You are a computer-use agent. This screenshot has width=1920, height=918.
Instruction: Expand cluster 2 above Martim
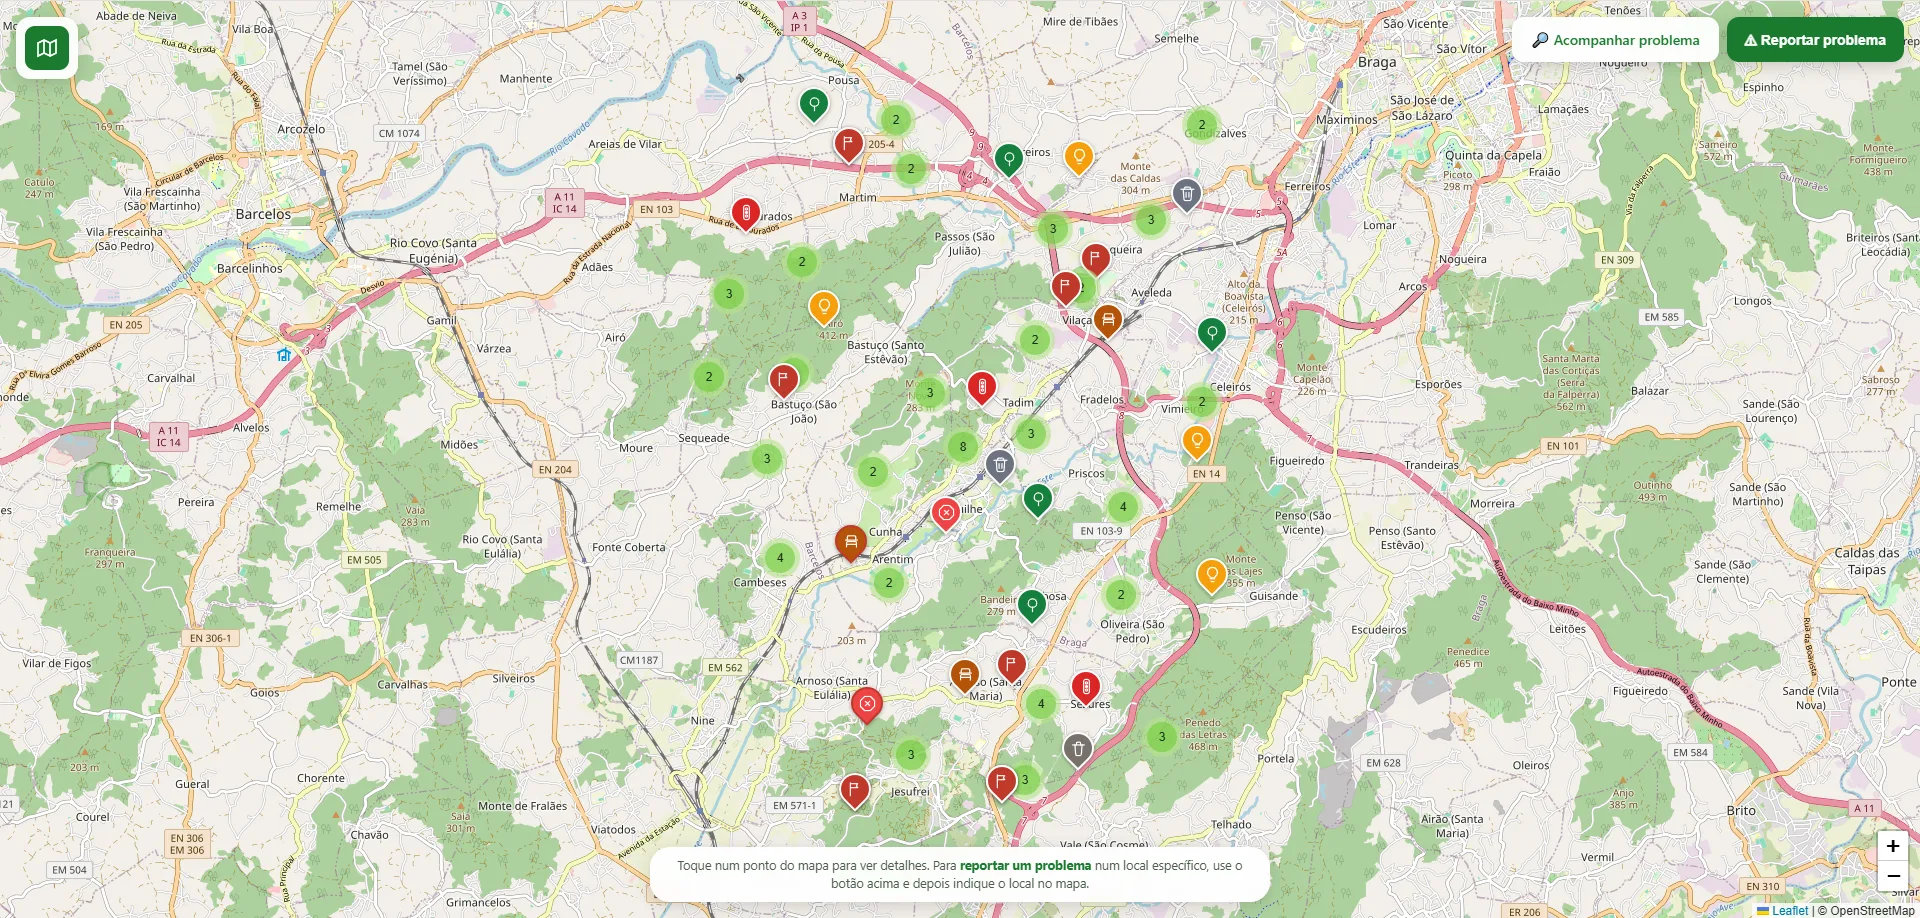pos(911,169)
